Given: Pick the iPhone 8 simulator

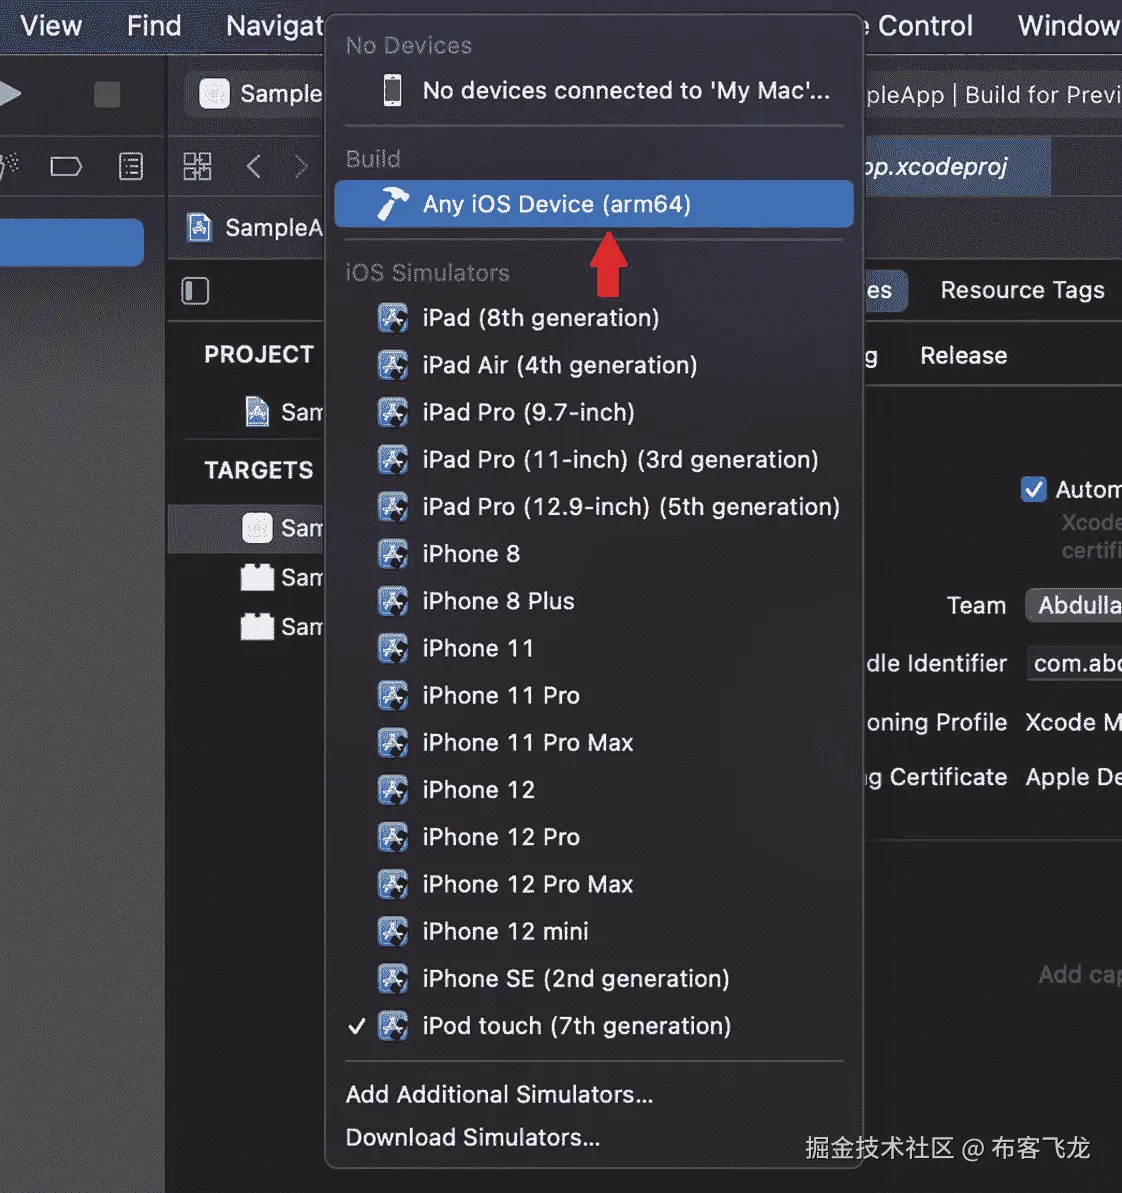Looking at the screenshot, I should 593,554.
